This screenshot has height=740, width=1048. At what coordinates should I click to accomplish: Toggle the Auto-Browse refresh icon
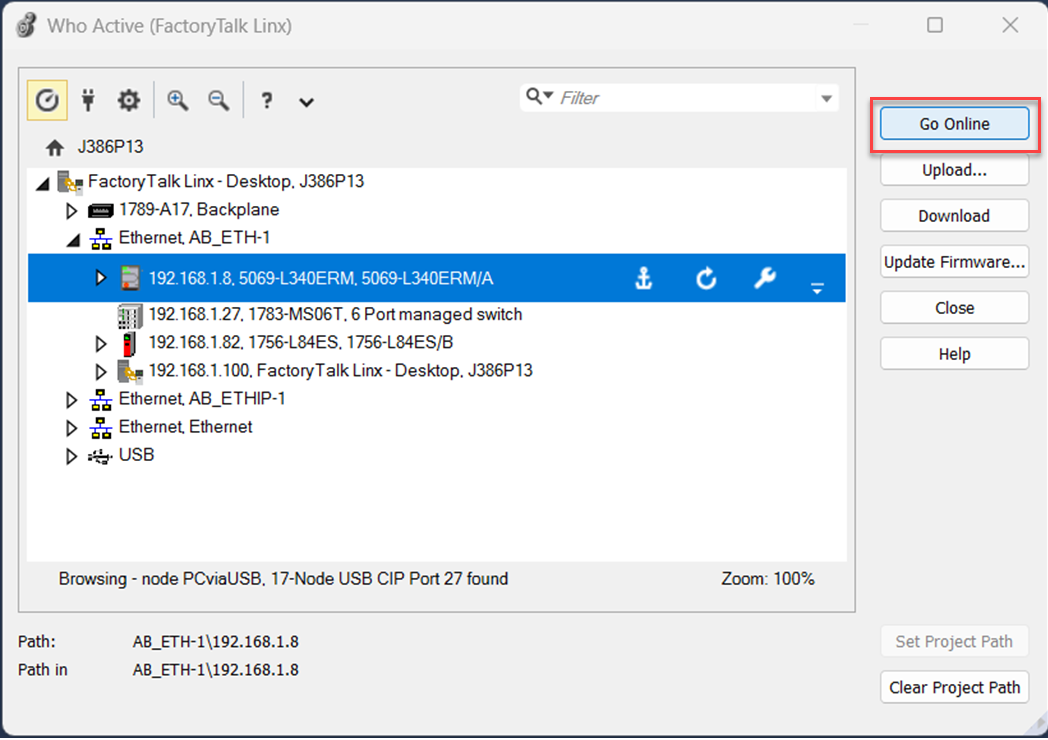coord(46,100)
